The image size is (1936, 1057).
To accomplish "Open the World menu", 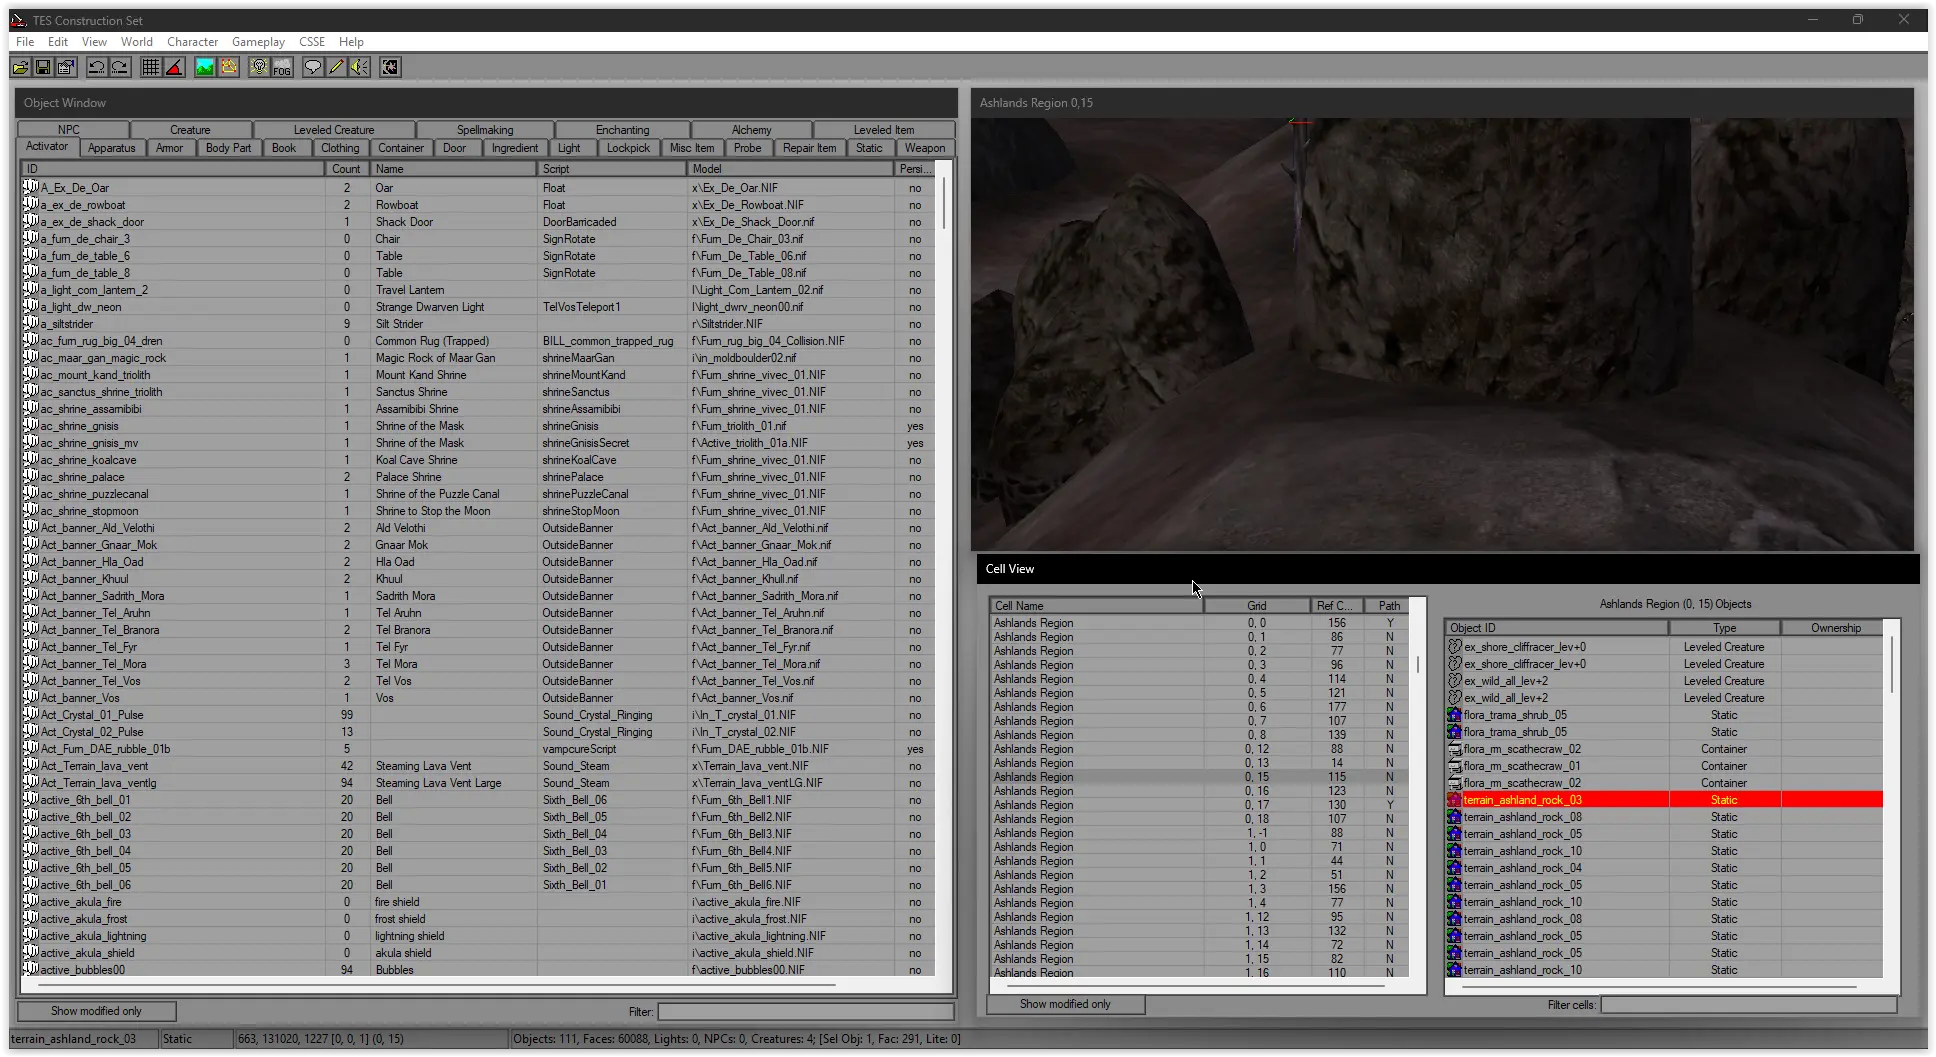I will (x=137, y=42).
